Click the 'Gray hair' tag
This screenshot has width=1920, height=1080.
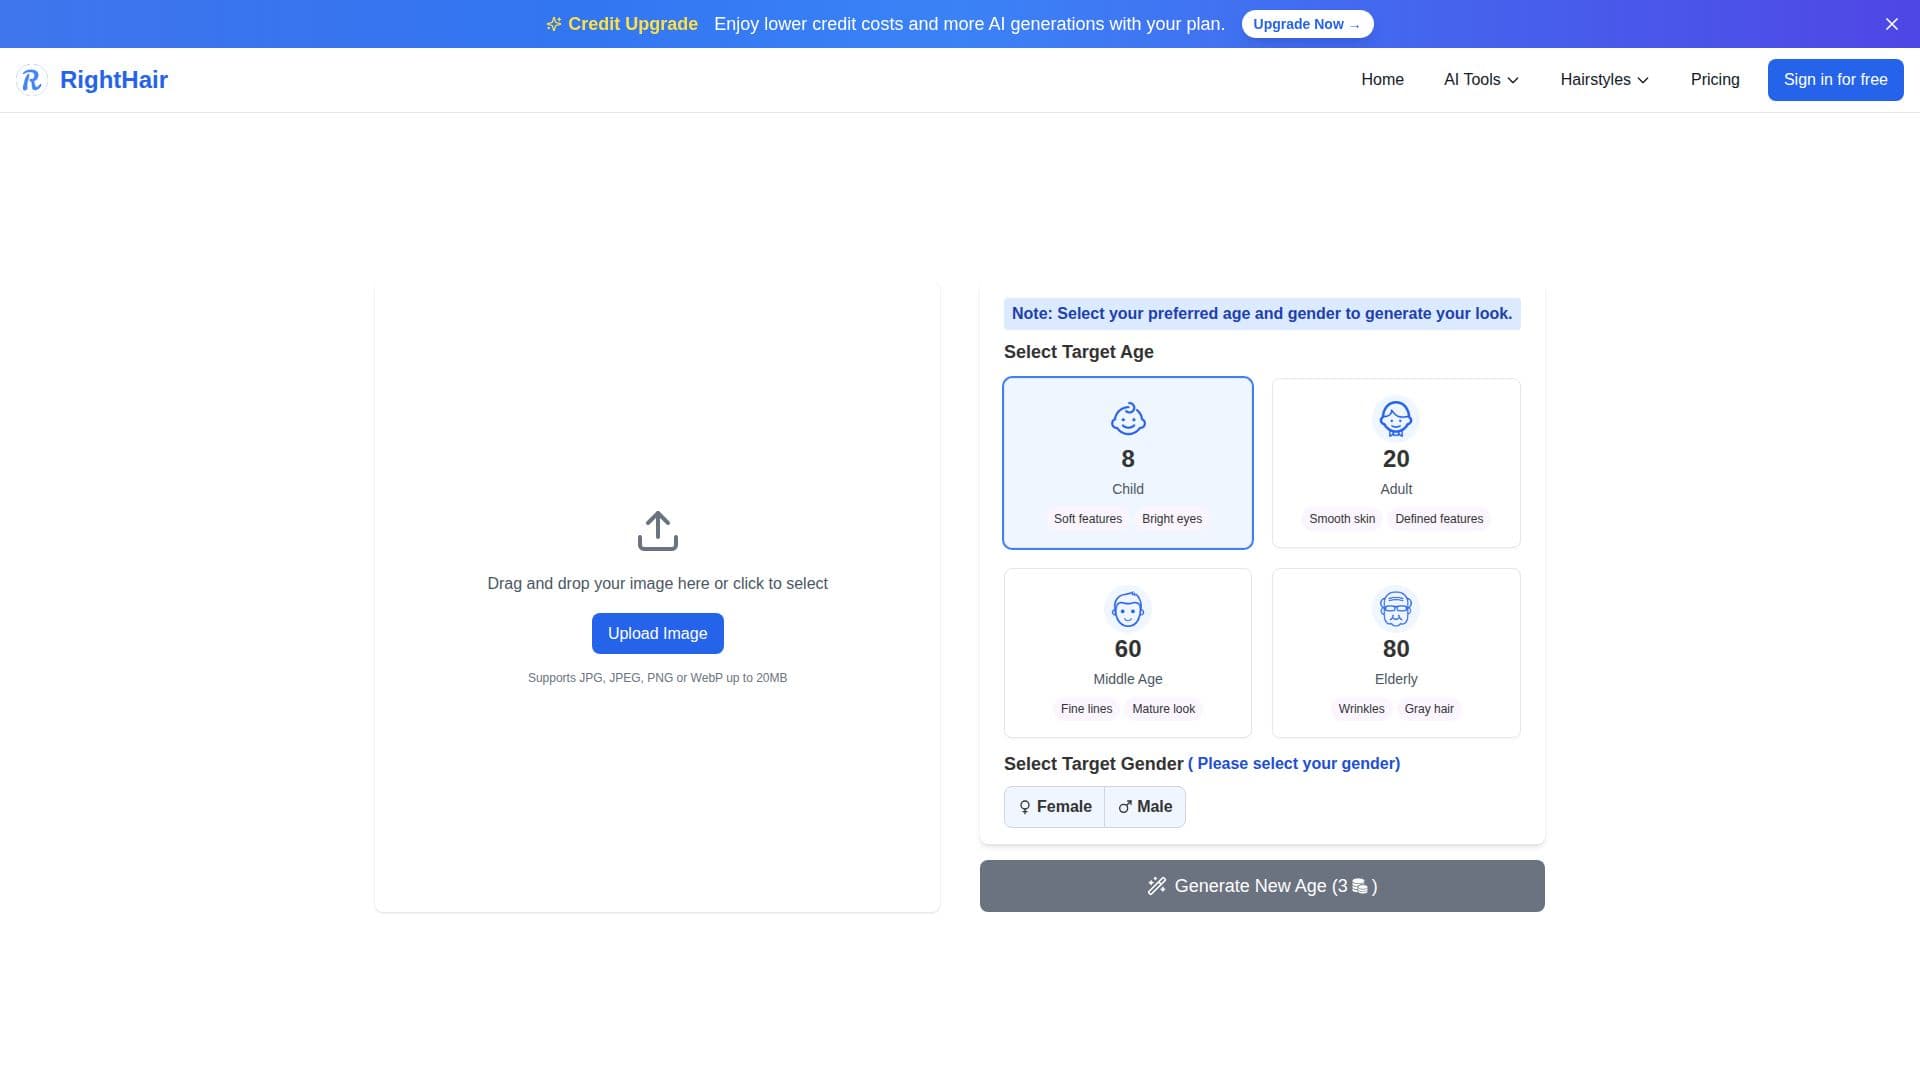[x=1429, y=709]
